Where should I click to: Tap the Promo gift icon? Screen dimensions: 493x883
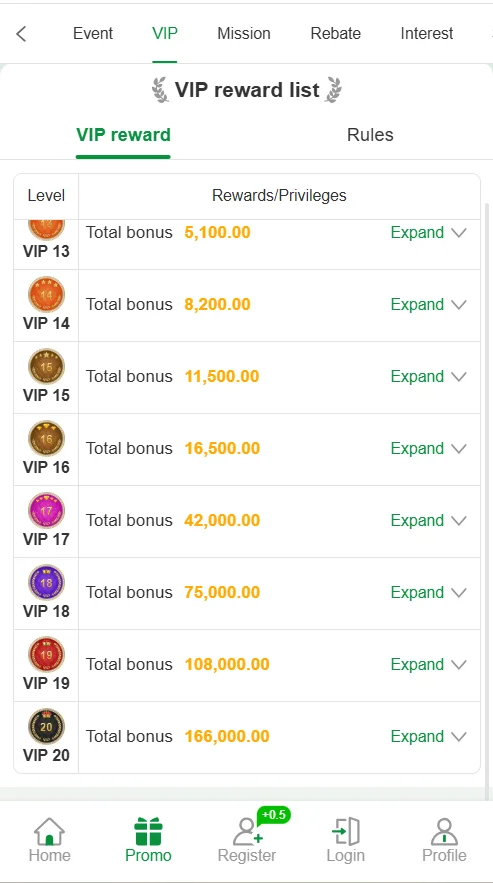(x=148, y=832)
